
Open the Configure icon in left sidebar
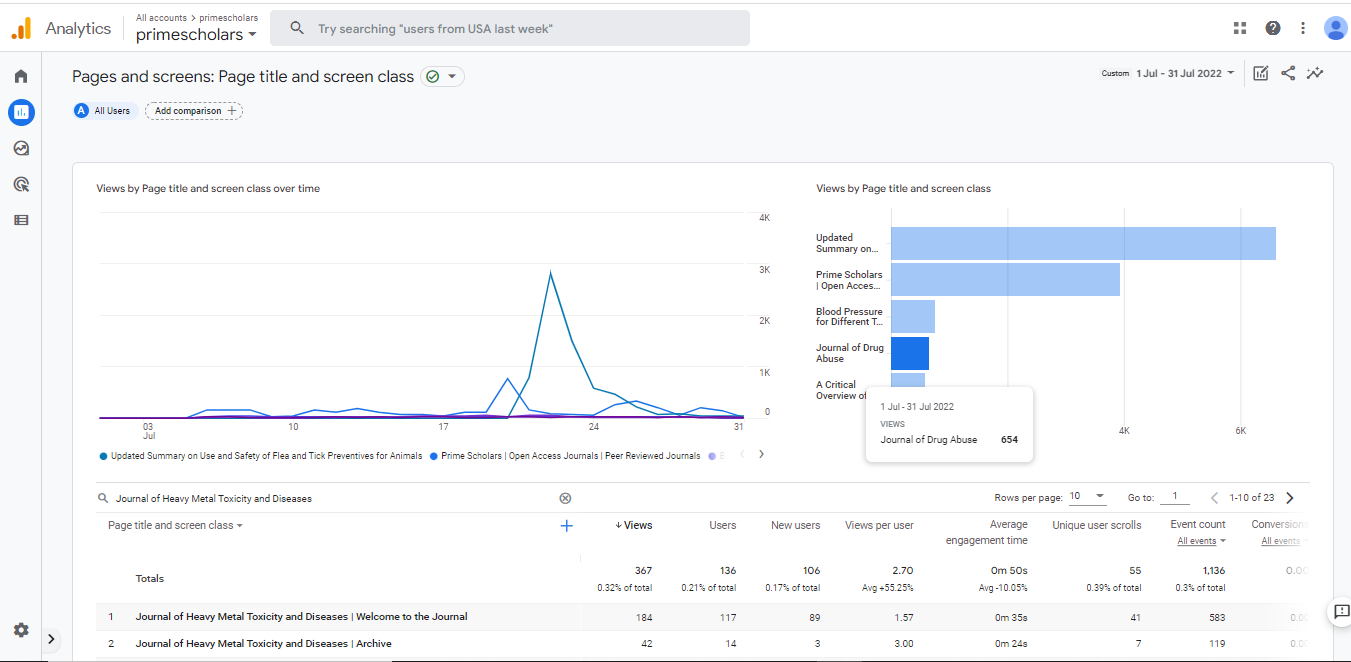21,220
